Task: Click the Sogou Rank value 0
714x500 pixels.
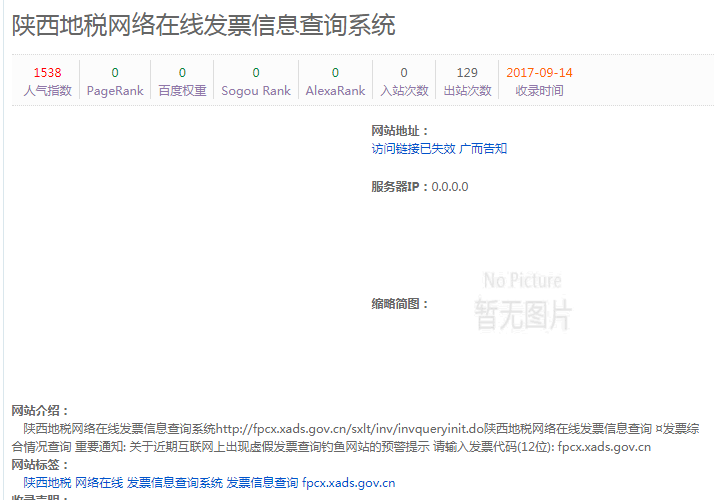Action: click(x=256, y=73)
